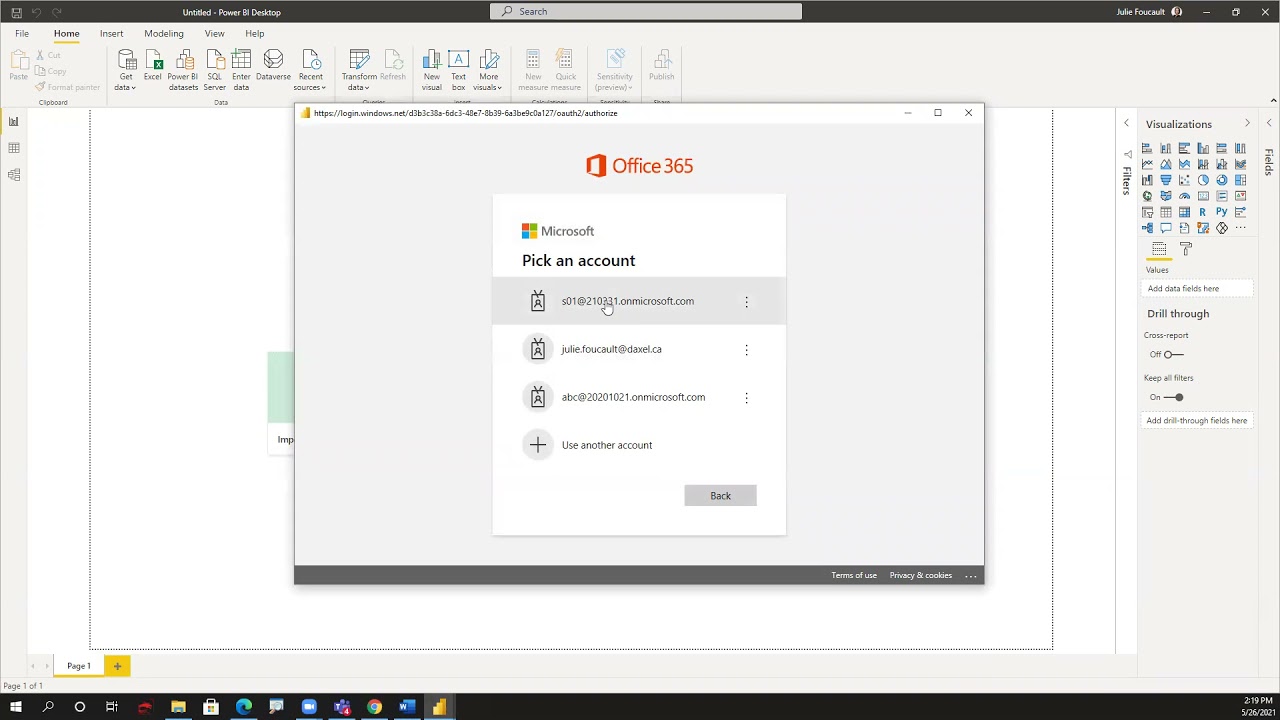Open Privacy & cookies link
1280x720 pixels.
[x=921, y=575]
